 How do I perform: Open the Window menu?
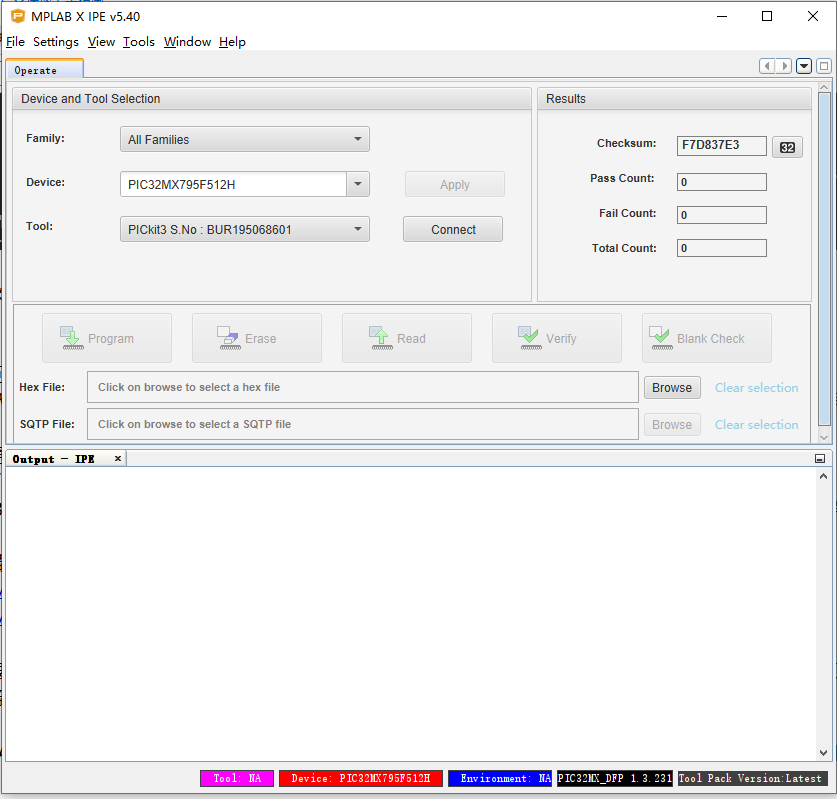[x=187, y=42]
